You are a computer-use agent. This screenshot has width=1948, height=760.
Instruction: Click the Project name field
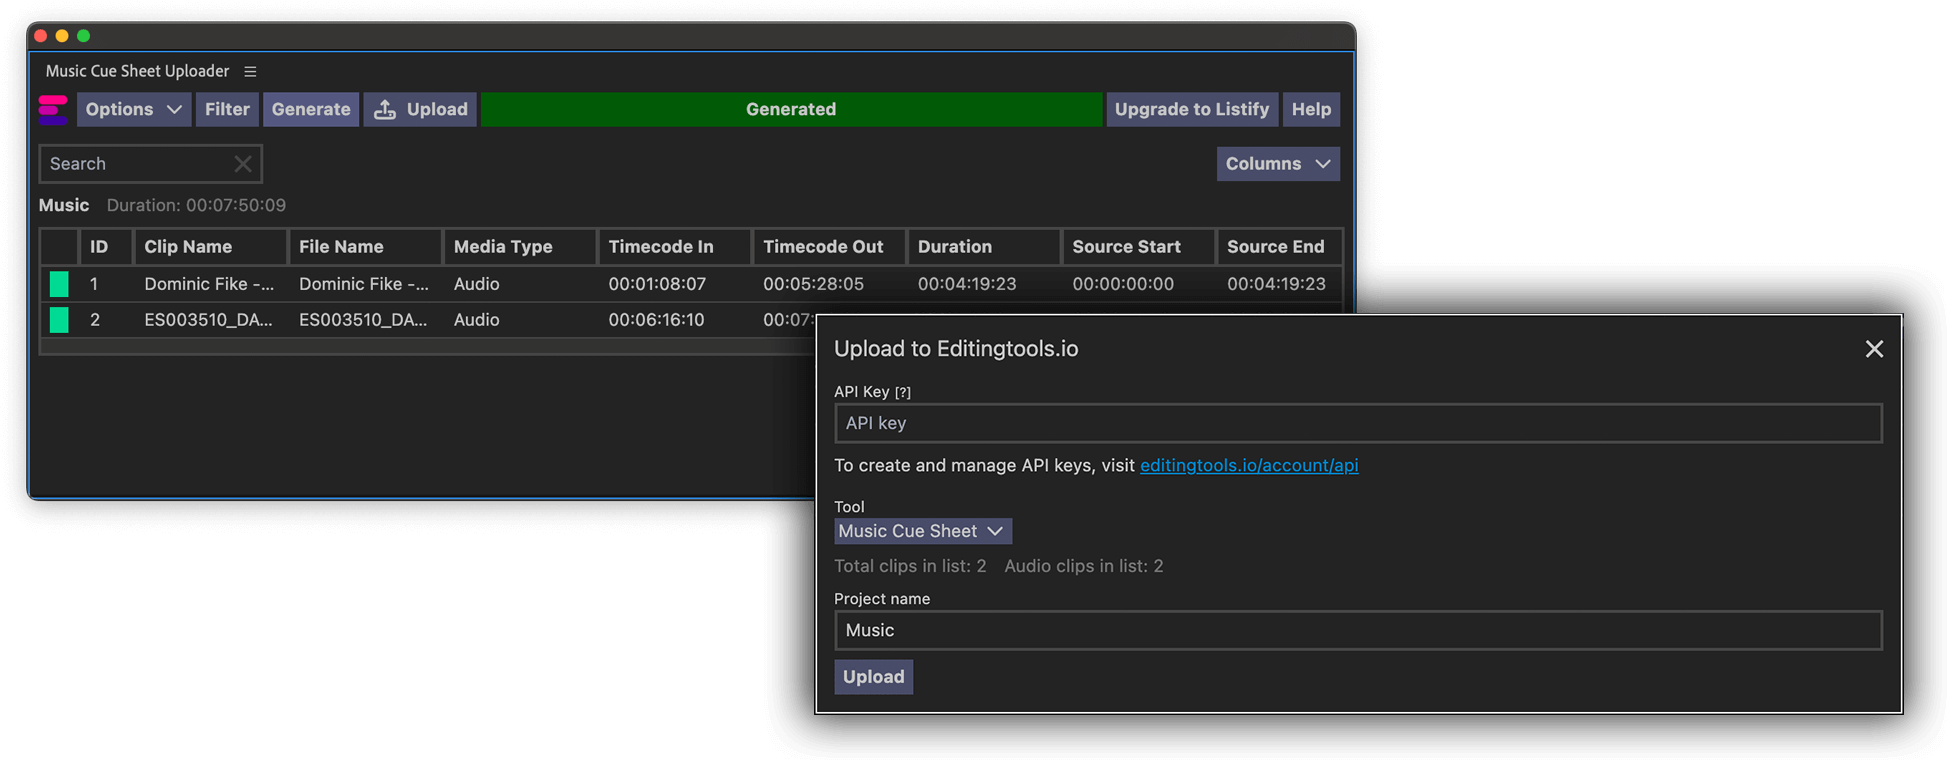point(1357,630)
